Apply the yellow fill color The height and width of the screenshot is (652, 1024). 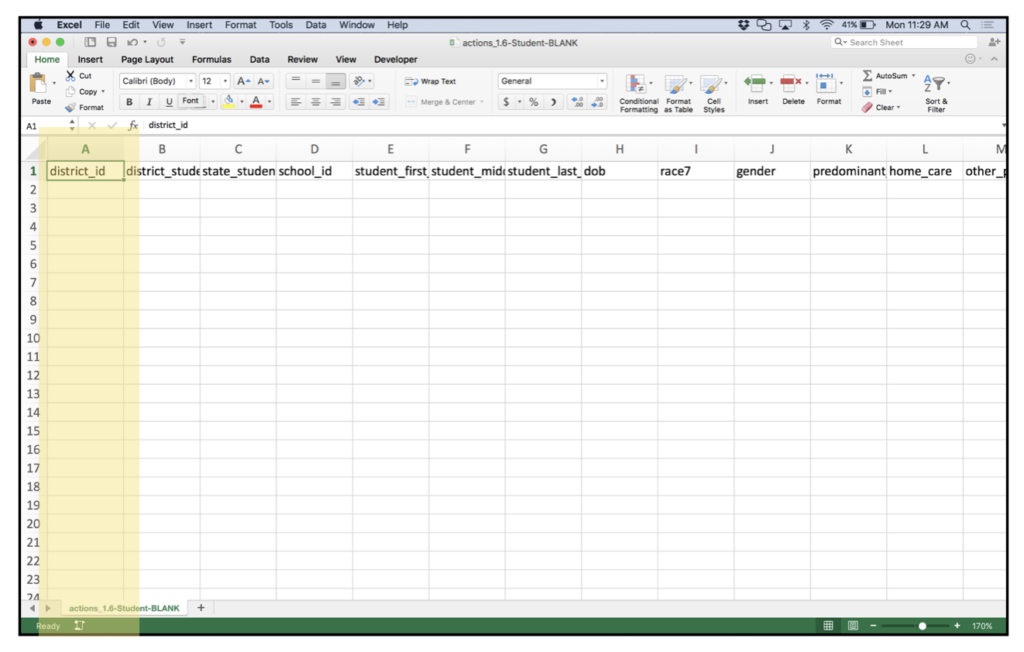coord(229,102)
